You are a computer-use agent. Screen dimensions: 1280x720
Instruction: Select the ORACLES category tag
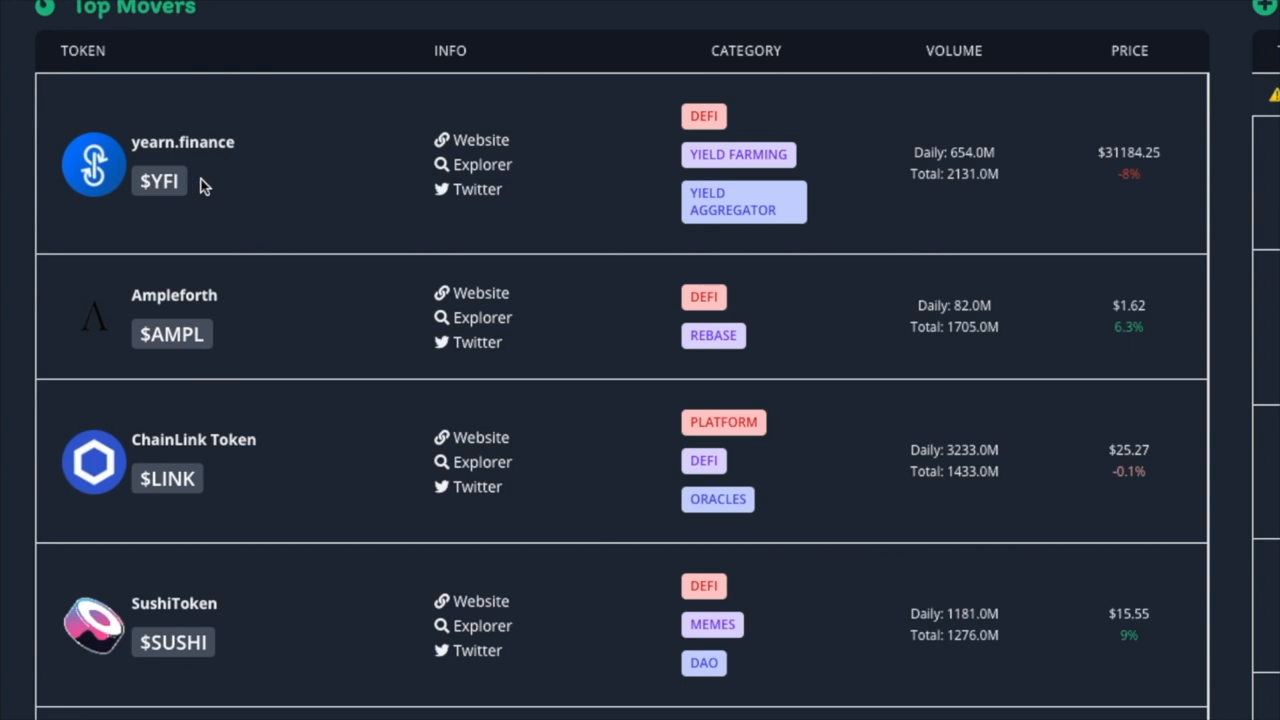718,499
